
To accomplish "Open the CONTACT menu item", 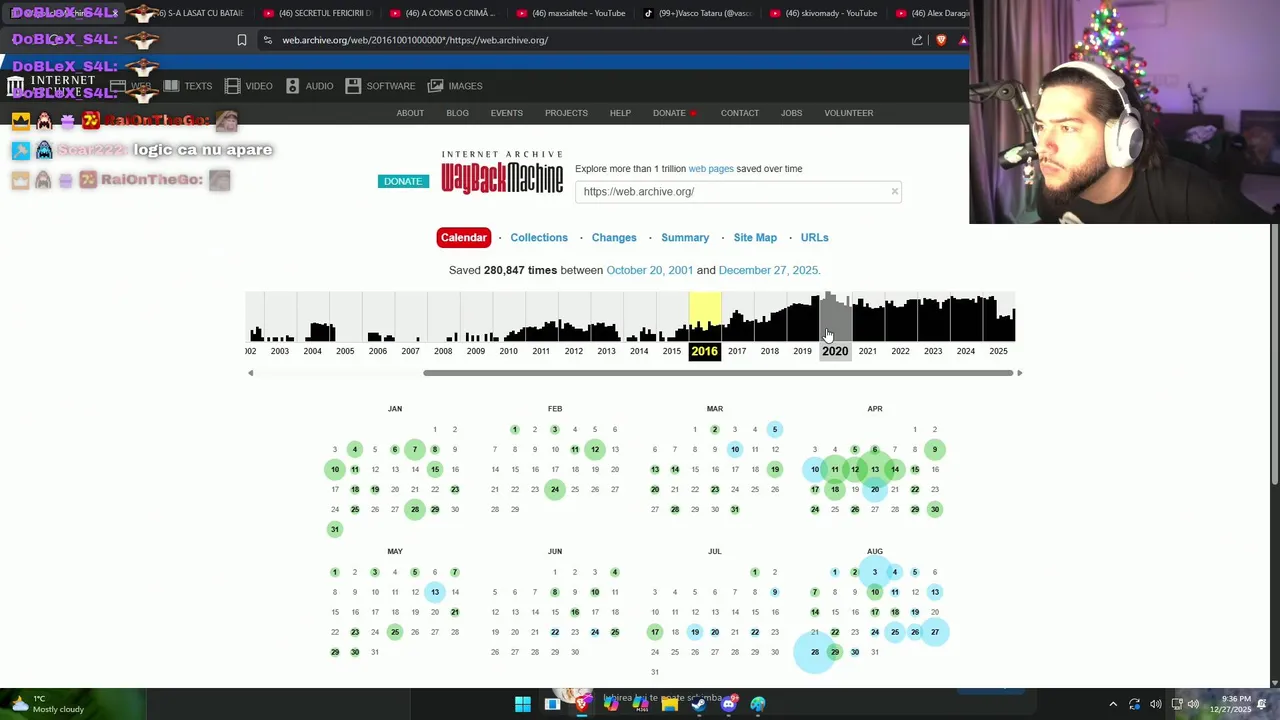I will point(740,113).
